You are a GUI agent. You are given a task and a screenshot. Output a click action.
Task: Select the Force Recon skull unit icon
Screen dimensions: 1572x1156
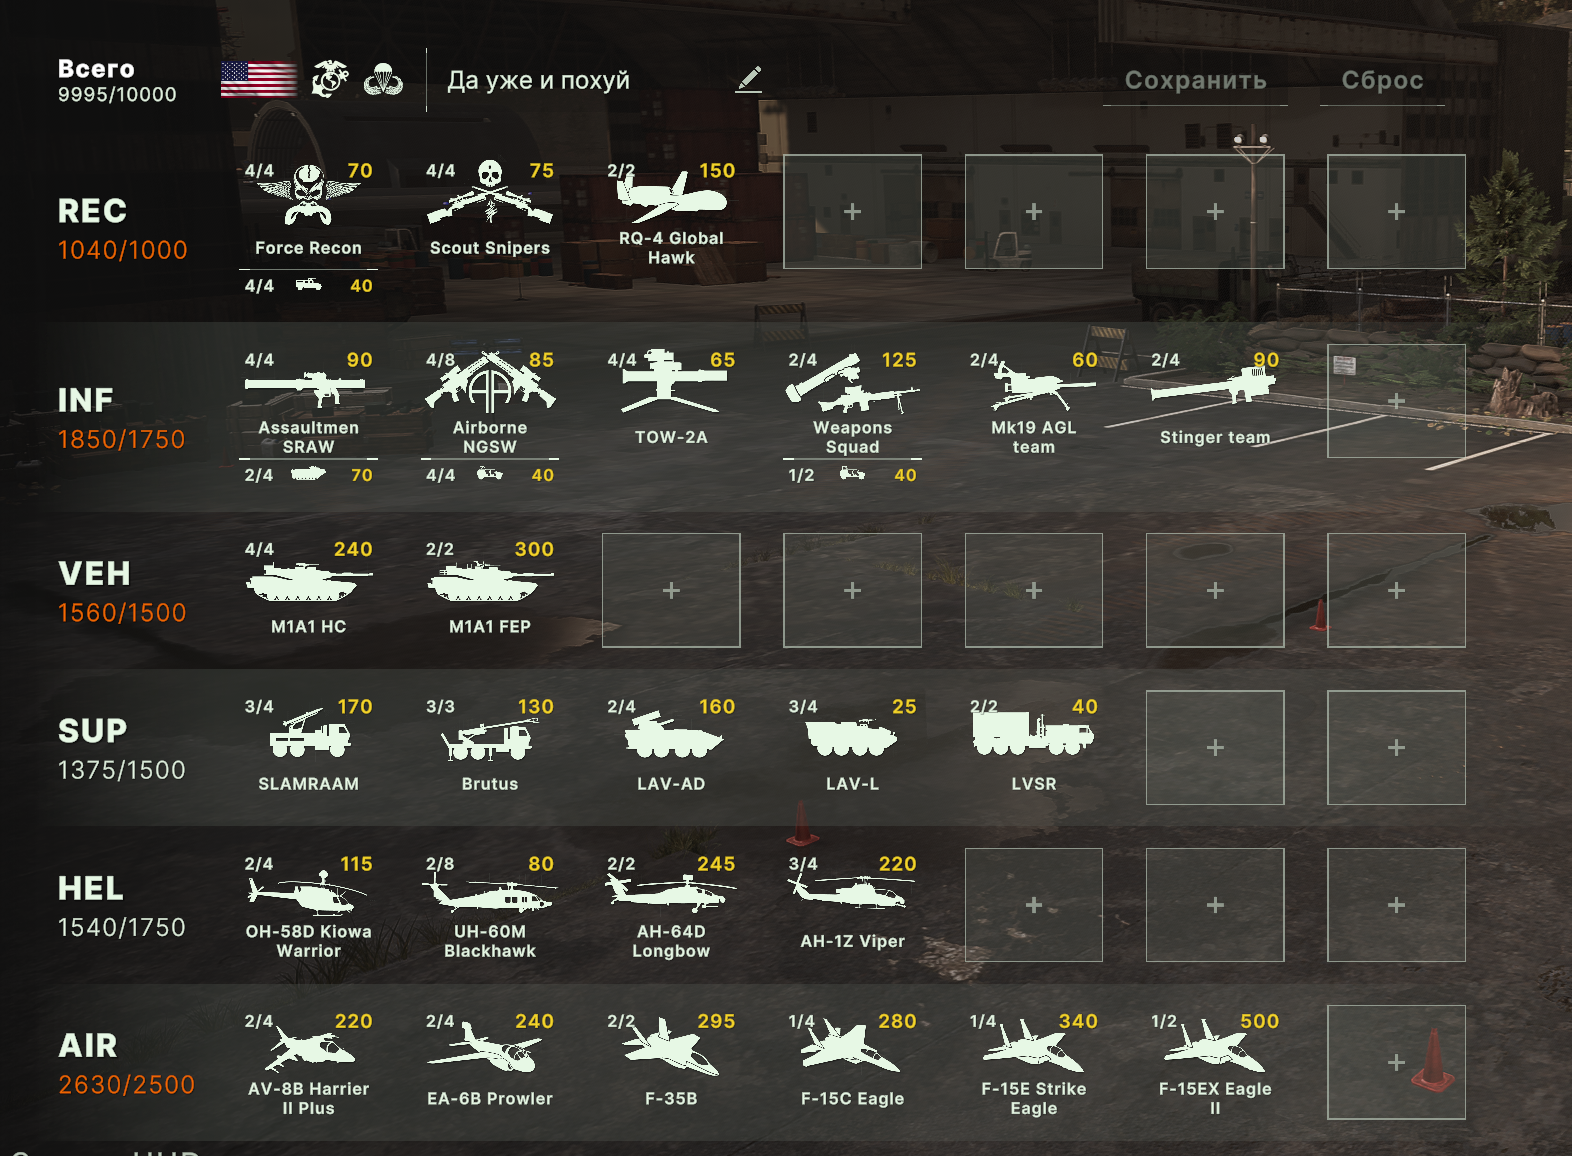click(x=308, y=195)
